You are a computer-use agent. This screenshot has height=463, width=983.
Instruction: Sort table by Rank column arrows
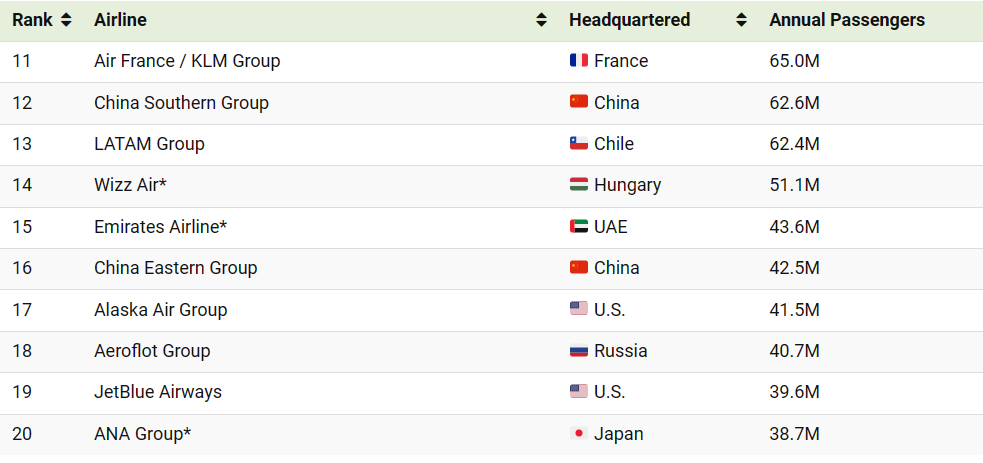(x=66, y=20)
